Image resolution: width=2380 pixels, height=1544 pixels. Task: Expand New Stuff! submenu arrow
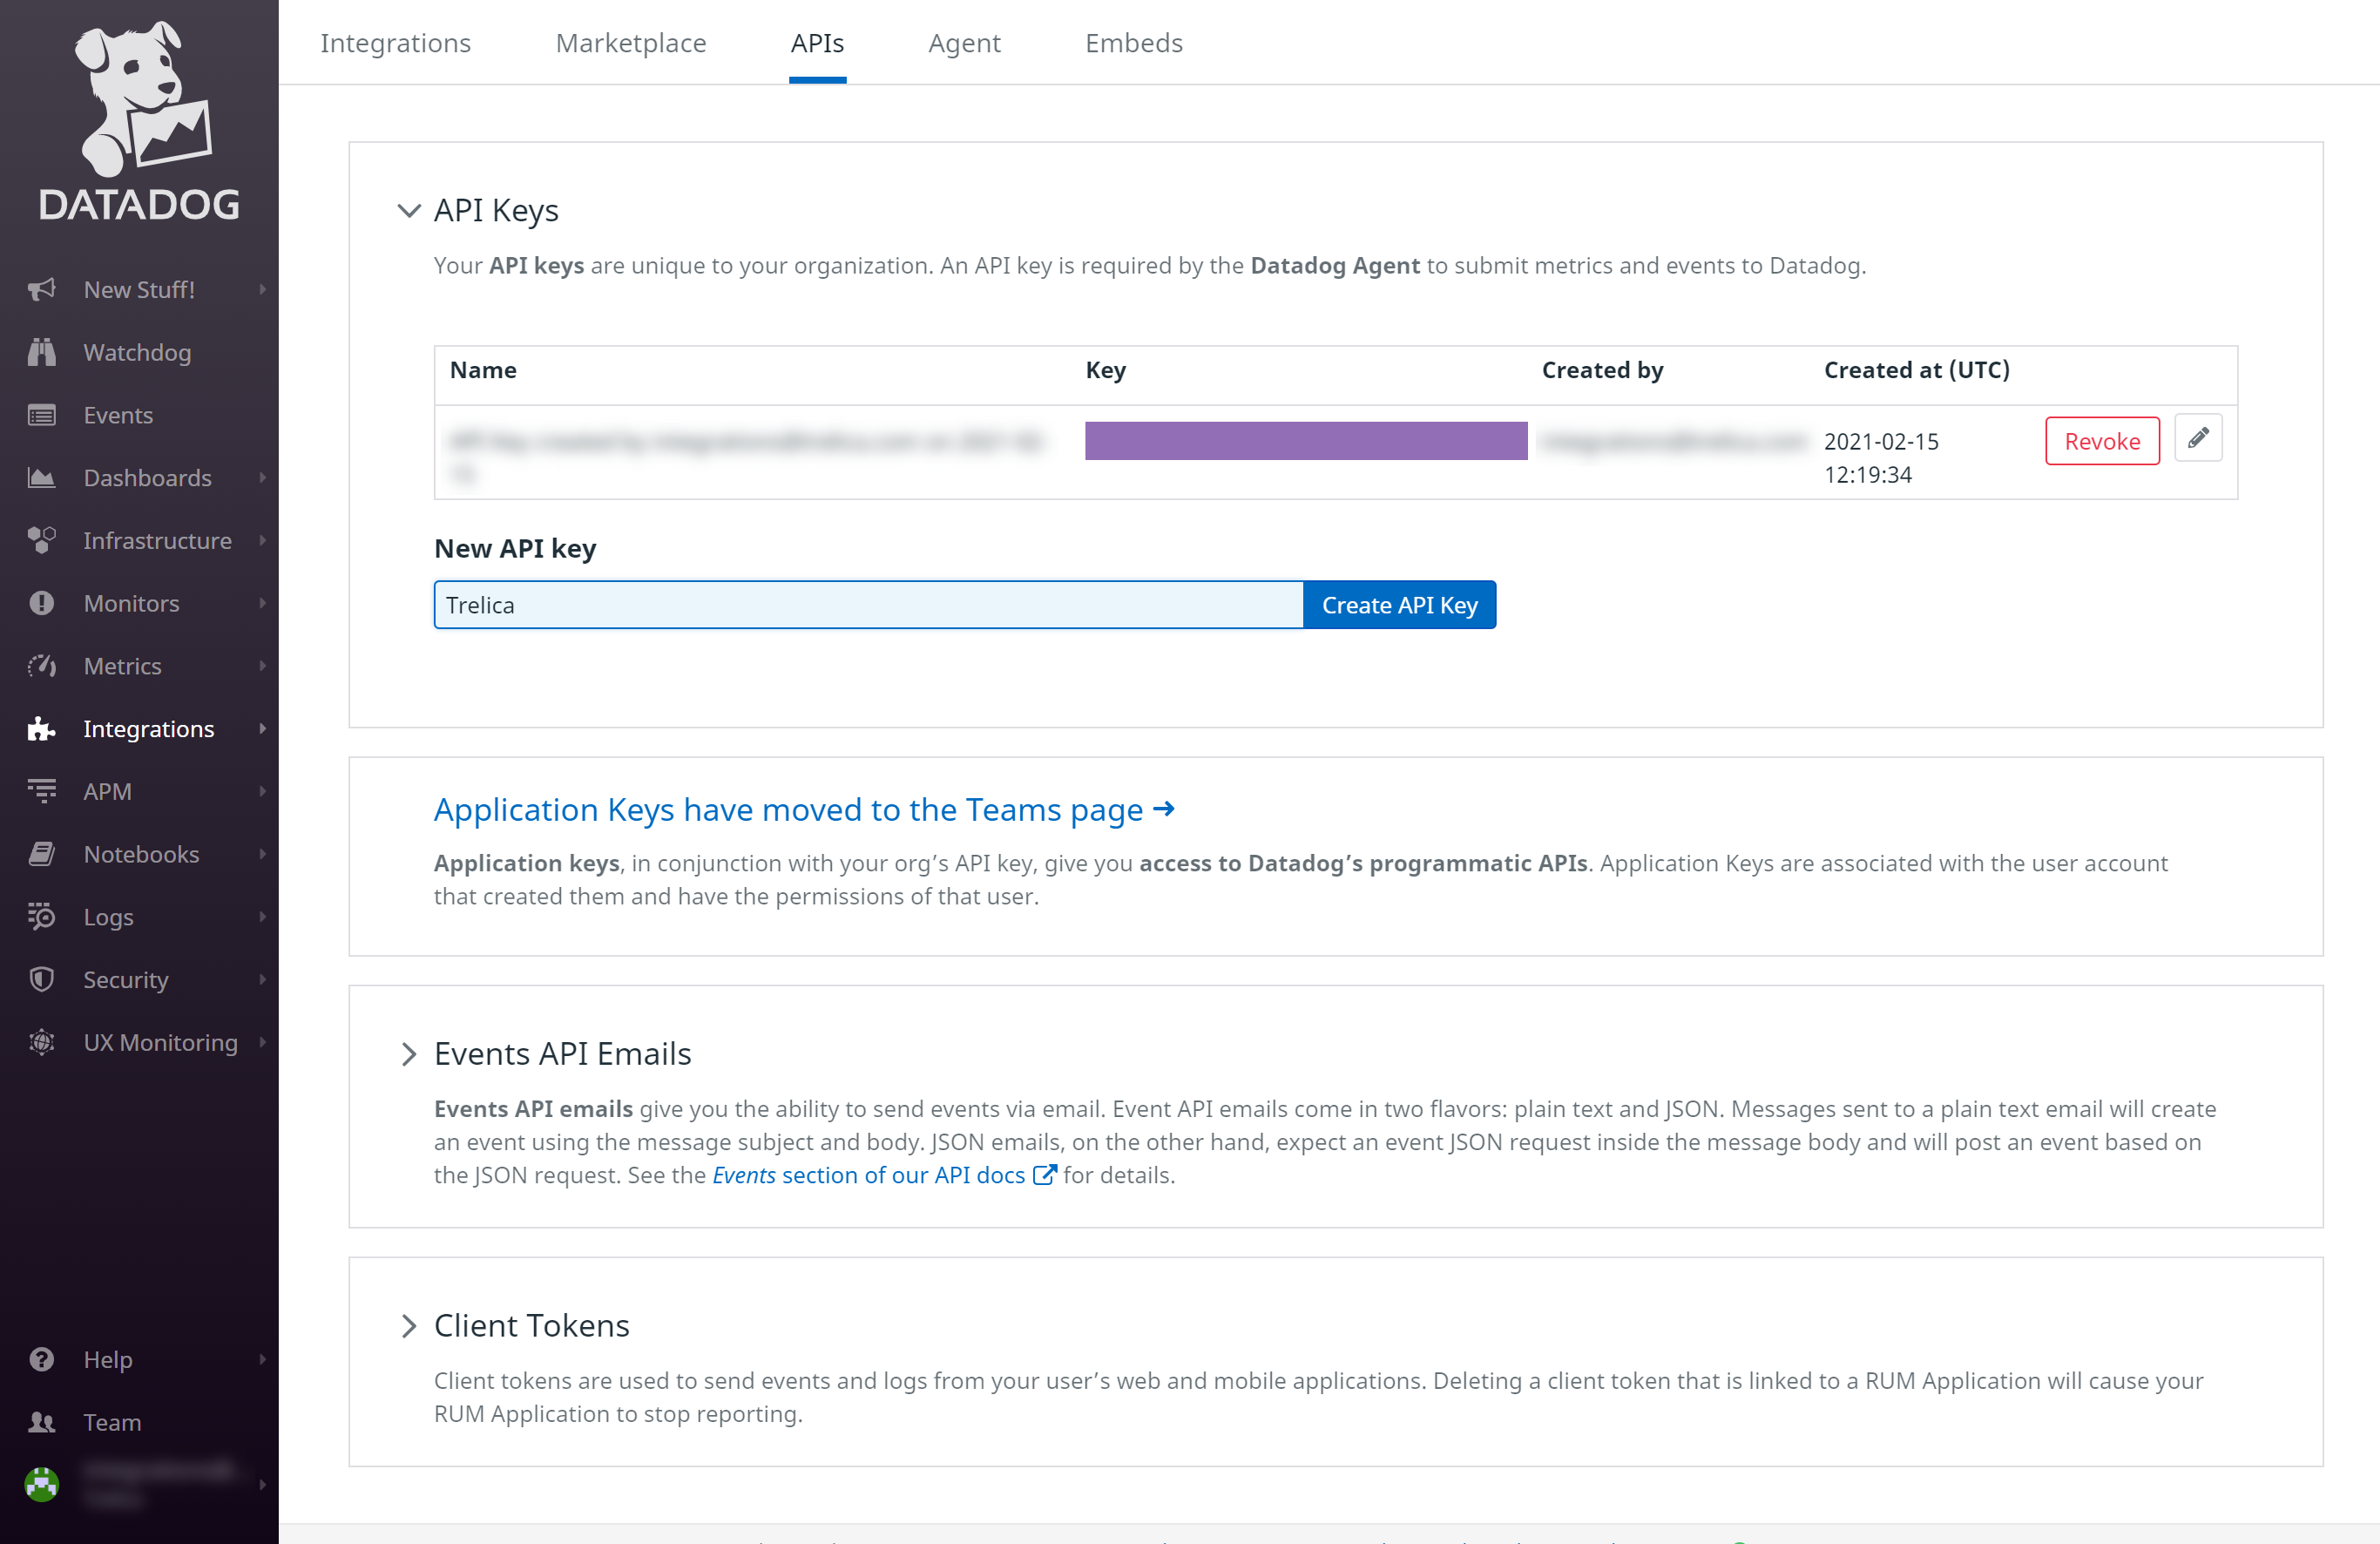(x=263, y=290)
